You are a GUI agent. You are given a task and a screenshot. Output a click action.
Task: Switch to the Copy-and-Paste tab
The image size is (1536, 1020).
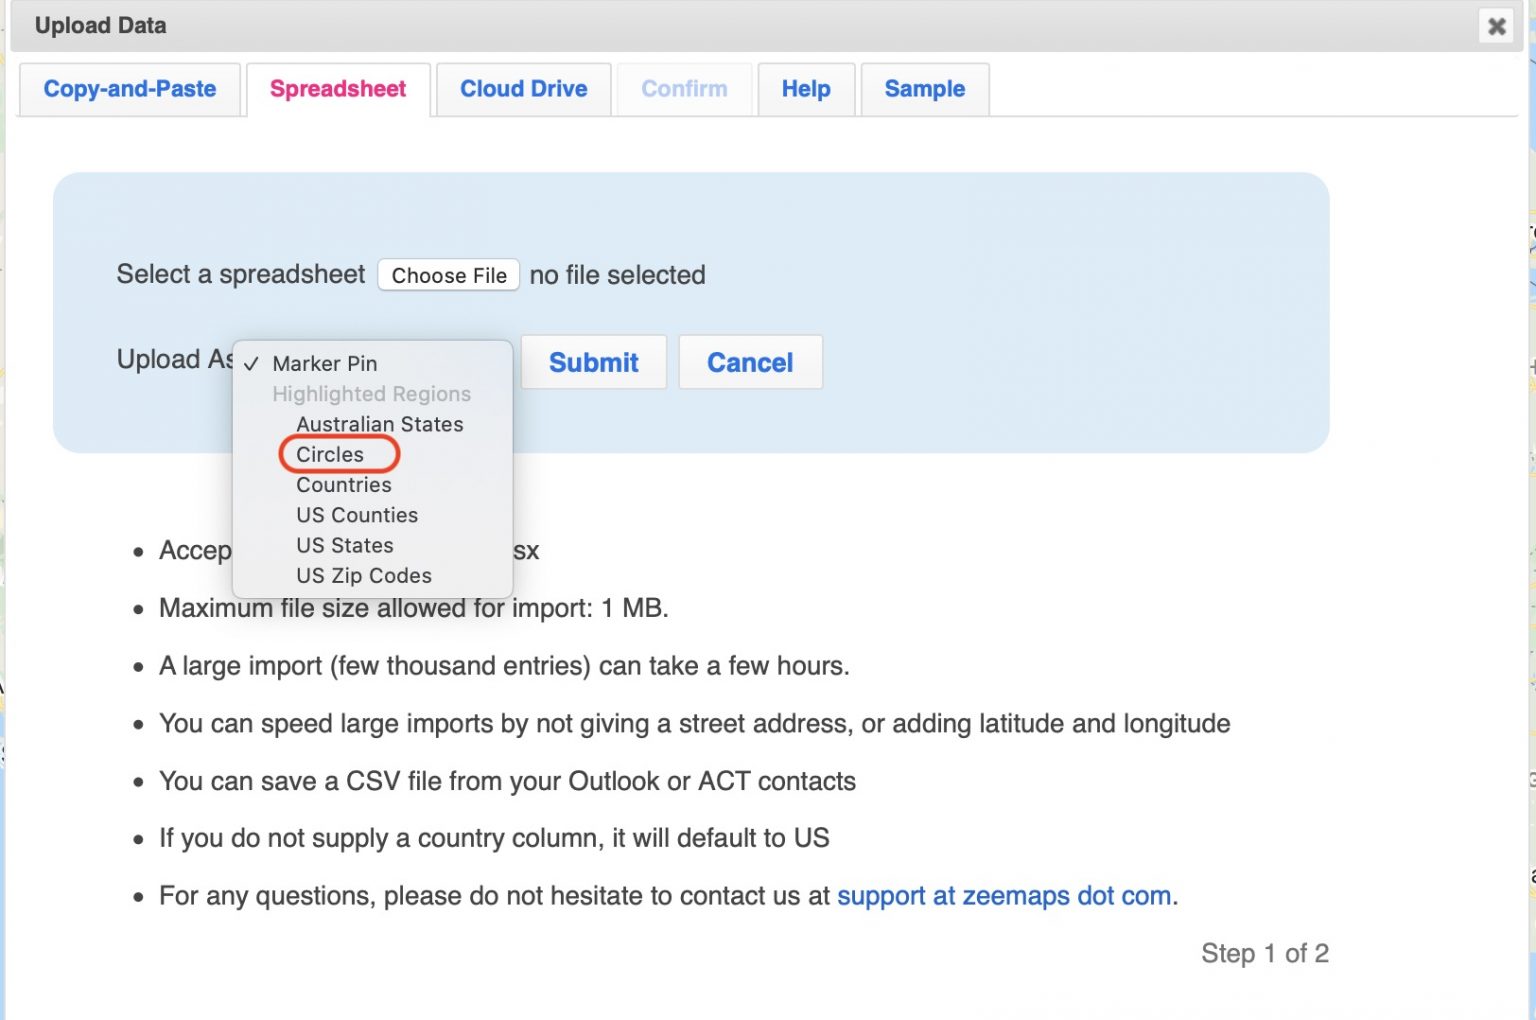(x=129, y=89)
